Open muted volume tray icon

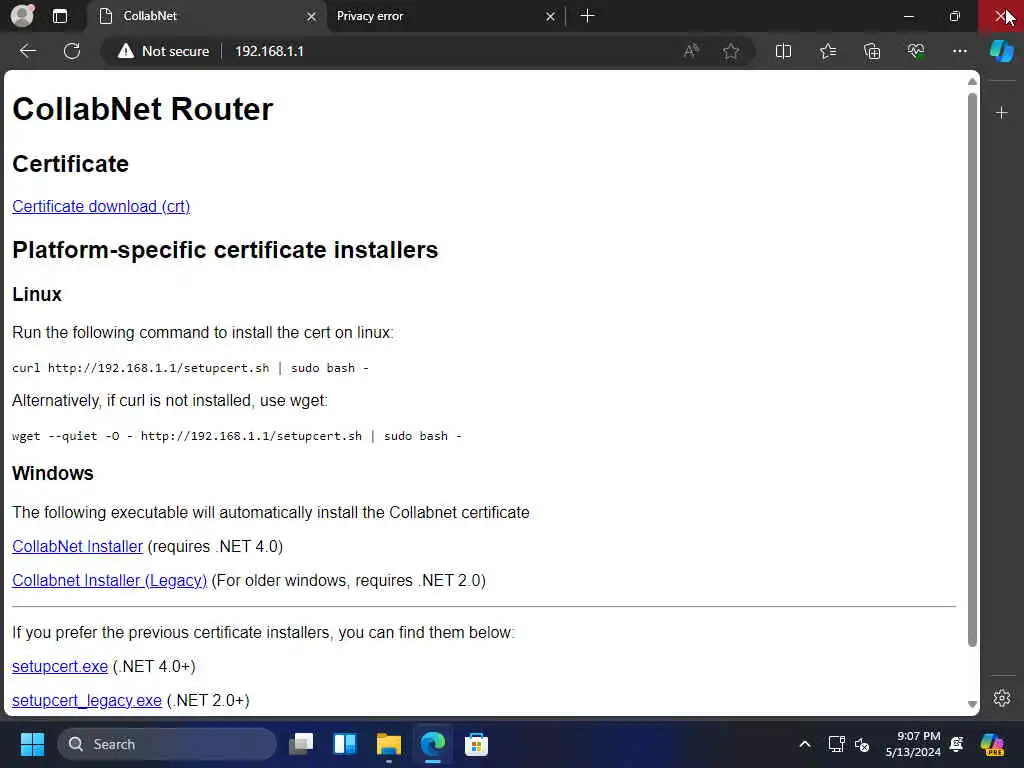(862, 744)
